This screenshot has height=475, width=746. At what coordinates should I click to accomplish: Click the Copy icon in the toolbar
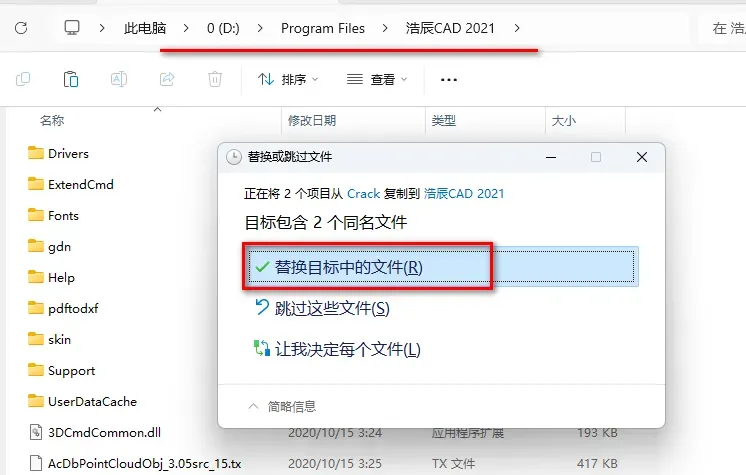point(23,79)
